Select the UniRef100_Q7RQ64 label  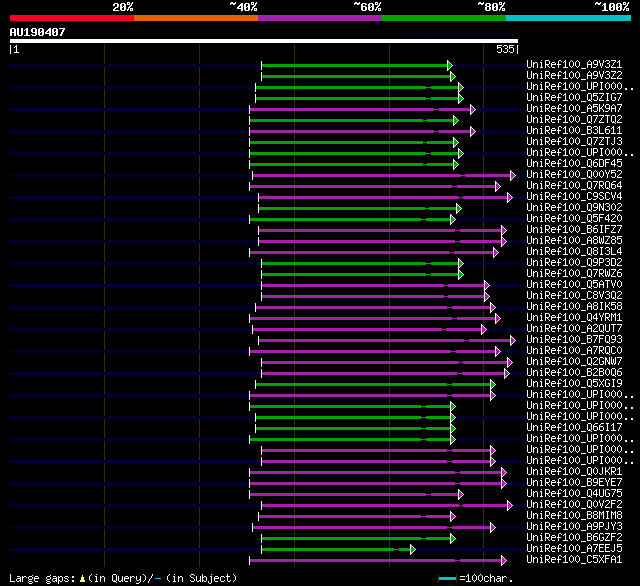pyautogui.click(x=574, y=186)
